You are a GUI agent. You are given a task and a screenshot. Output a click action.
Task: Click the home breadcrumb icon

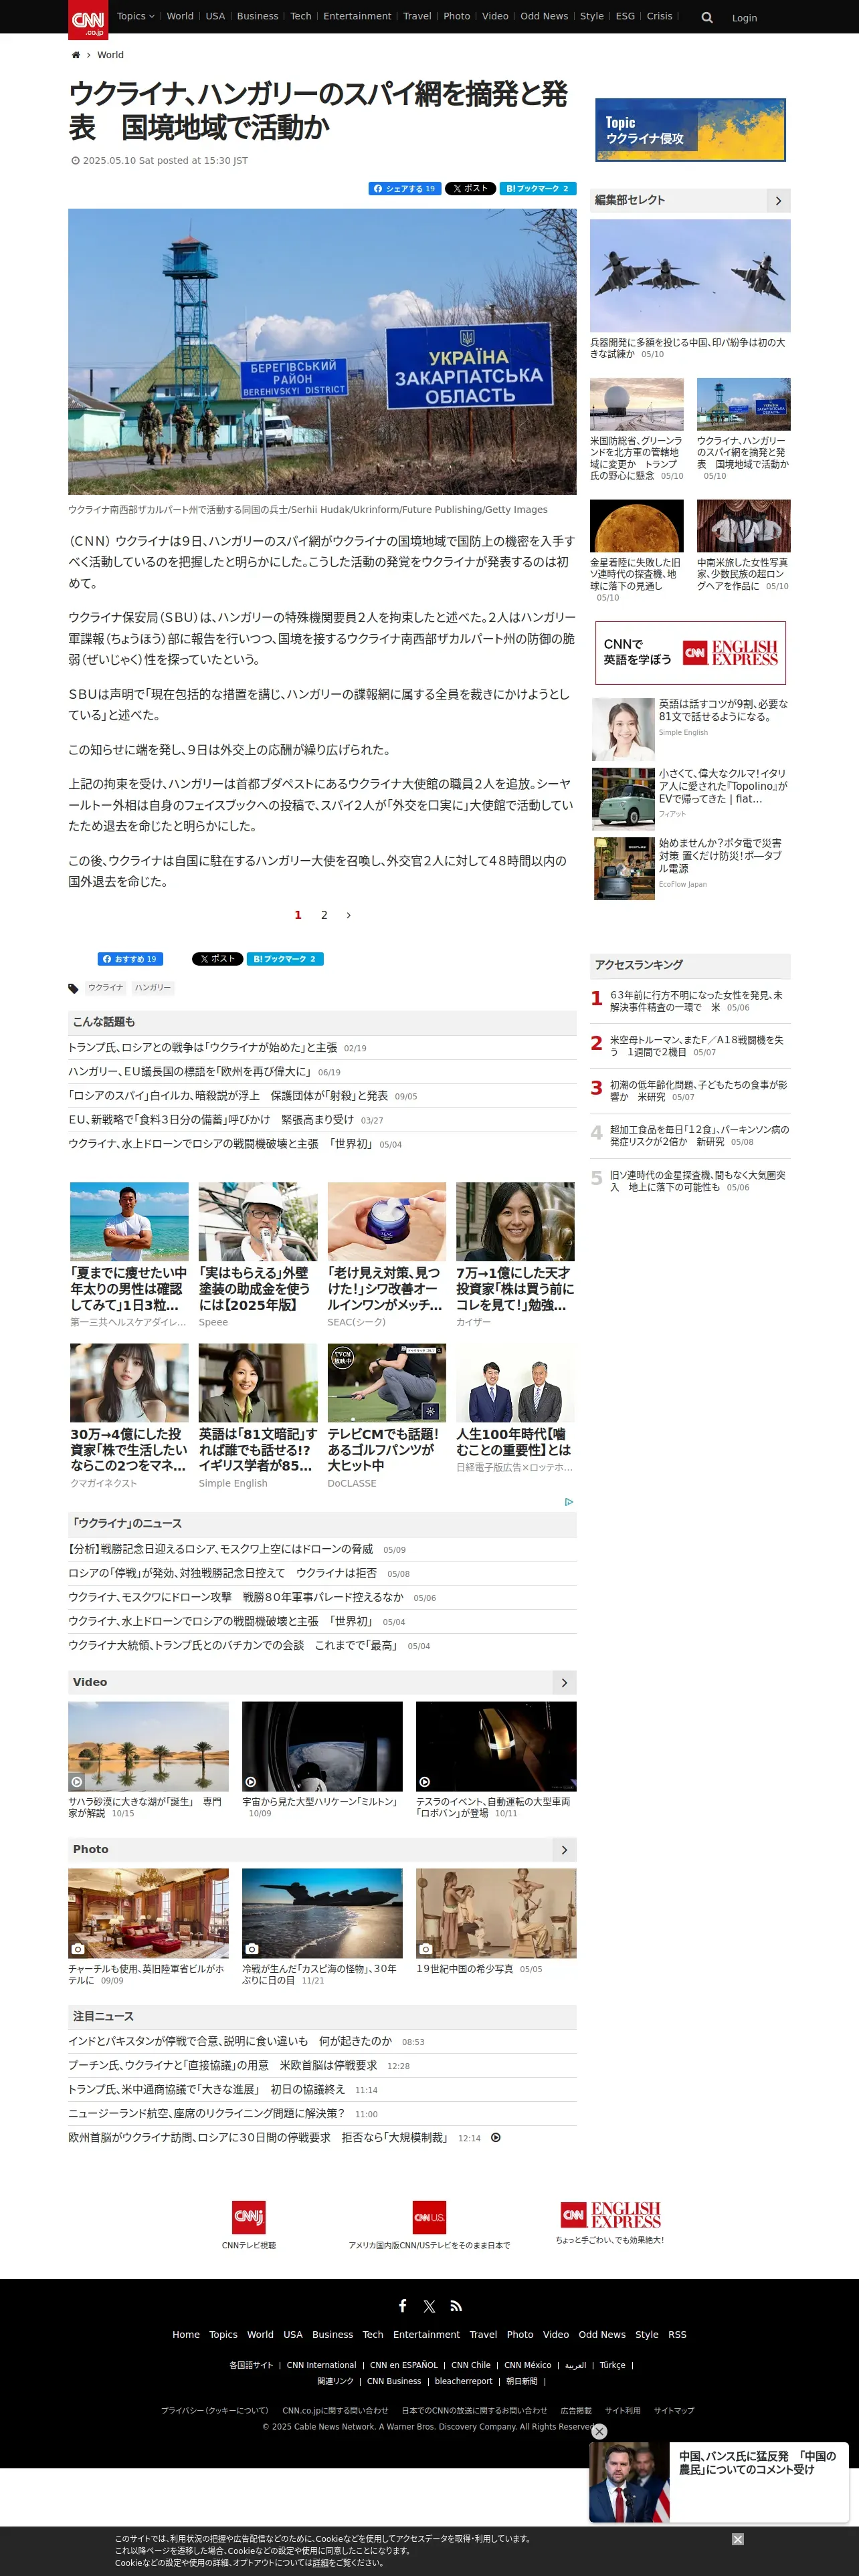tap(75, 55)
